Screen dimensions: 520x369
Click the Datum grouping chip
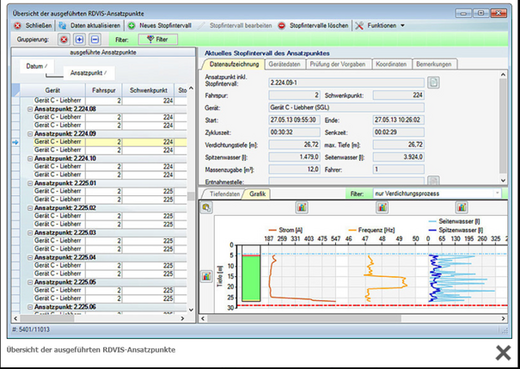[36, 66]
